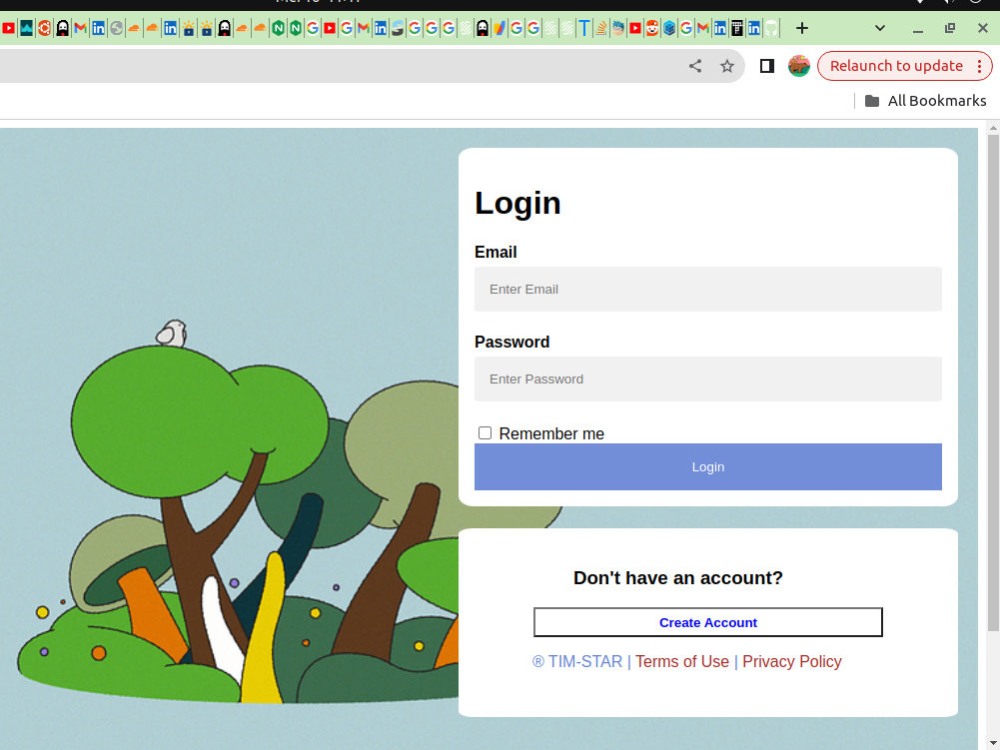Screen dimensions: 1000x750
Task: Click the "Email" field label
Action: (x=496, y=252)
